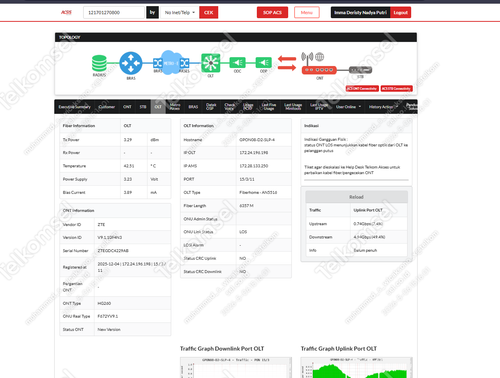Open the No Inet/Telp search type dropdown
Image resolution: width=500 pixels, height=378 pixels.
coord(180,13)
